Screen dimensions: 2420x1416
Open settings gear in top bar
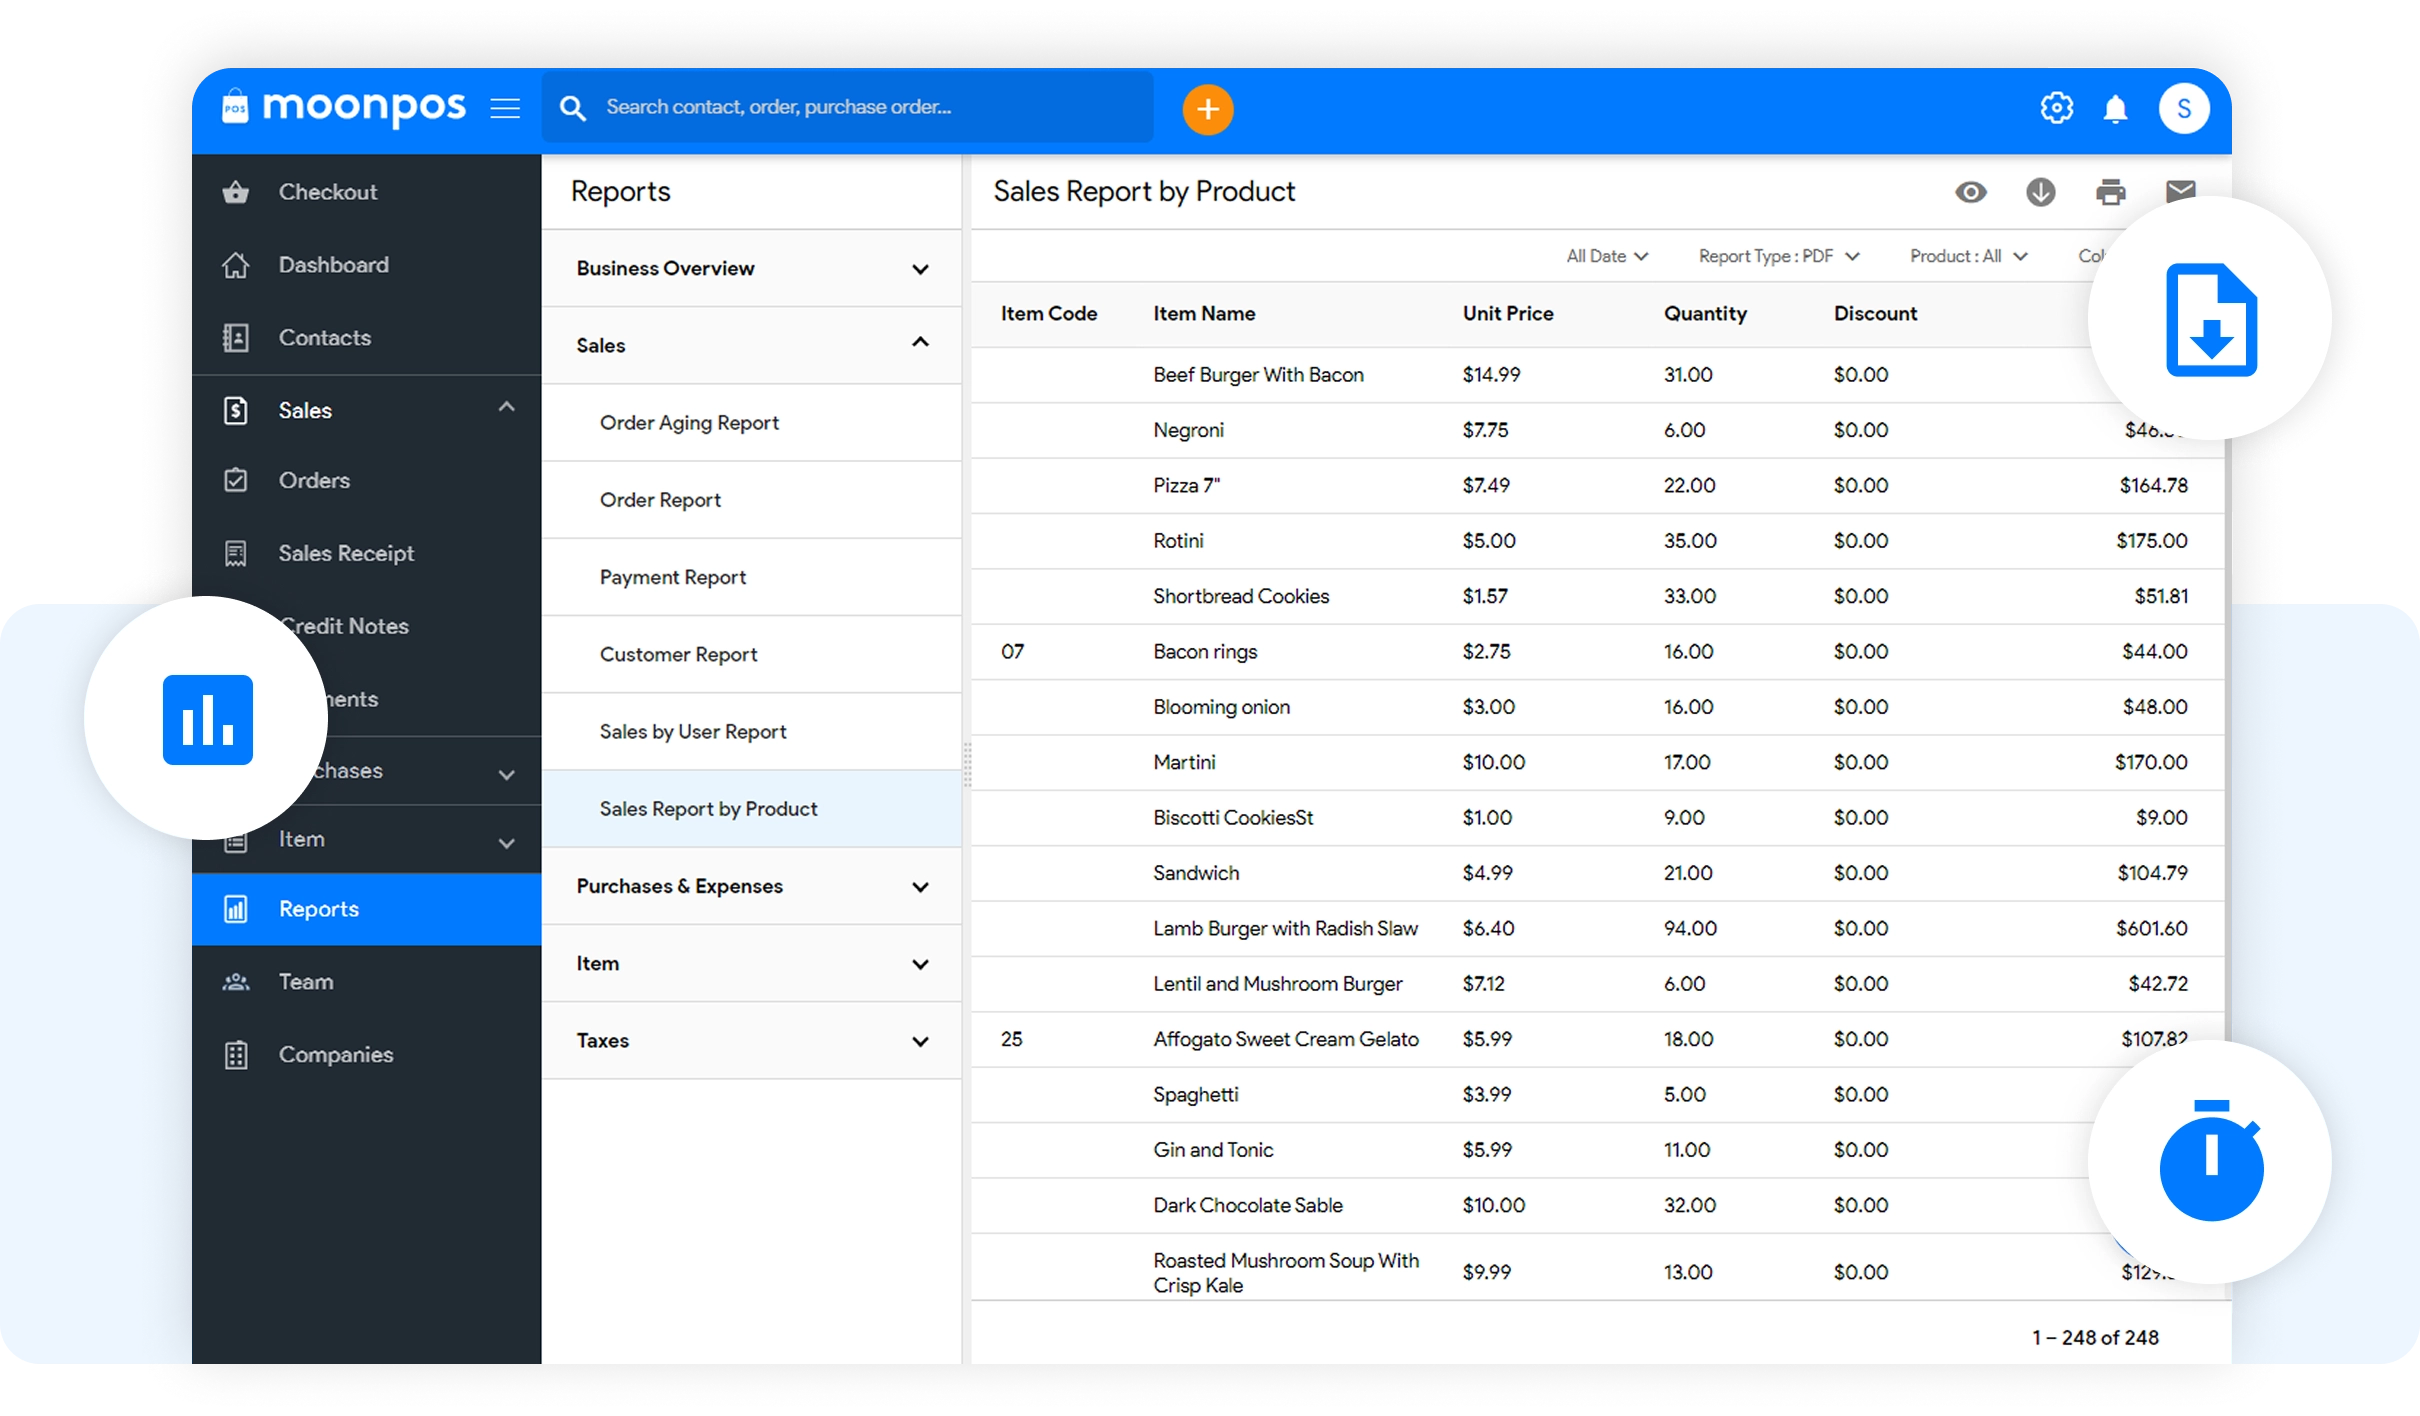pos(2056,108)
